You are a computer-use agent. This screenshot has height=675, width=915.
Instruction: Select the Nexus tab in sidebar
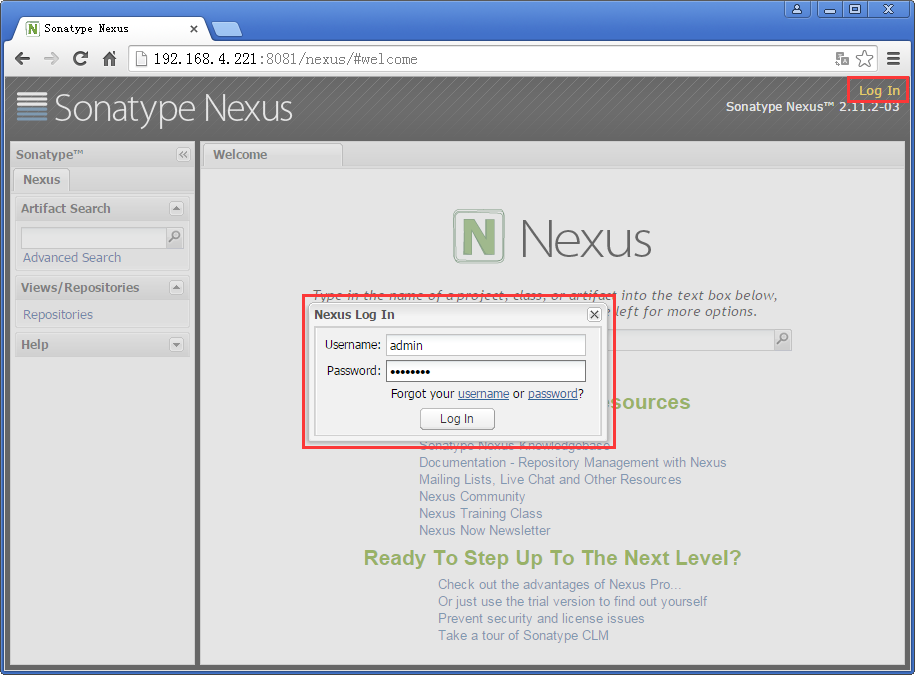(x=41, y=180)
